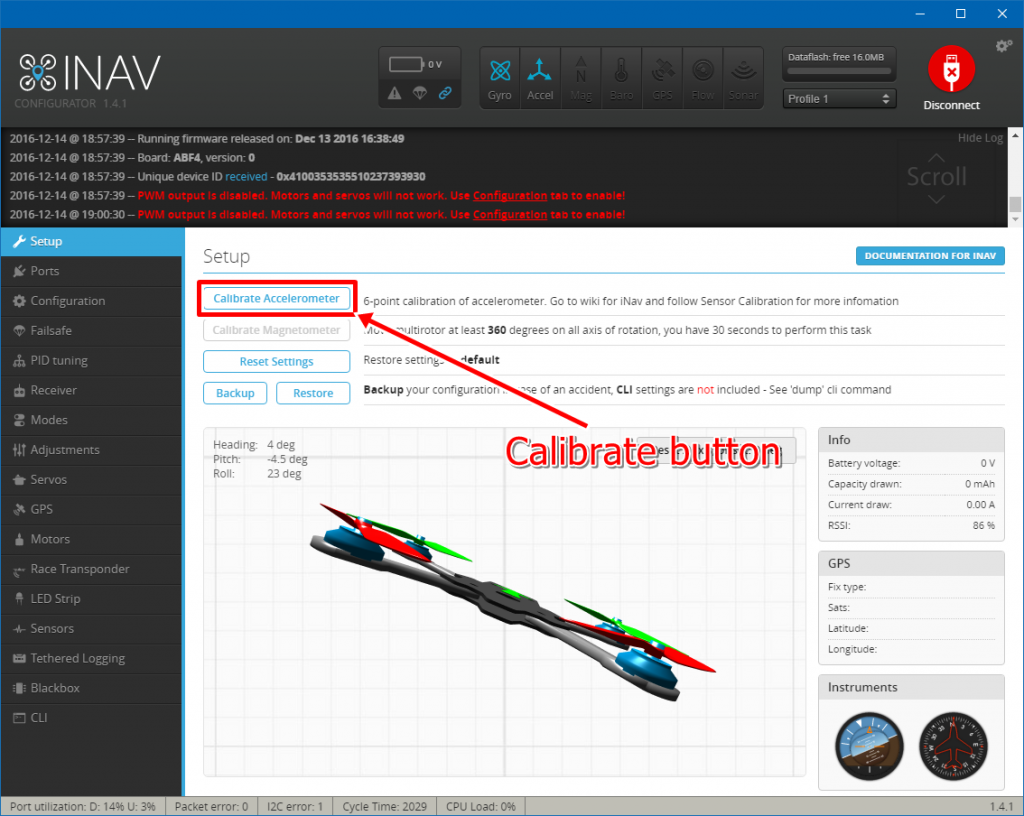Open Documentation for INAV

point(930,256)
